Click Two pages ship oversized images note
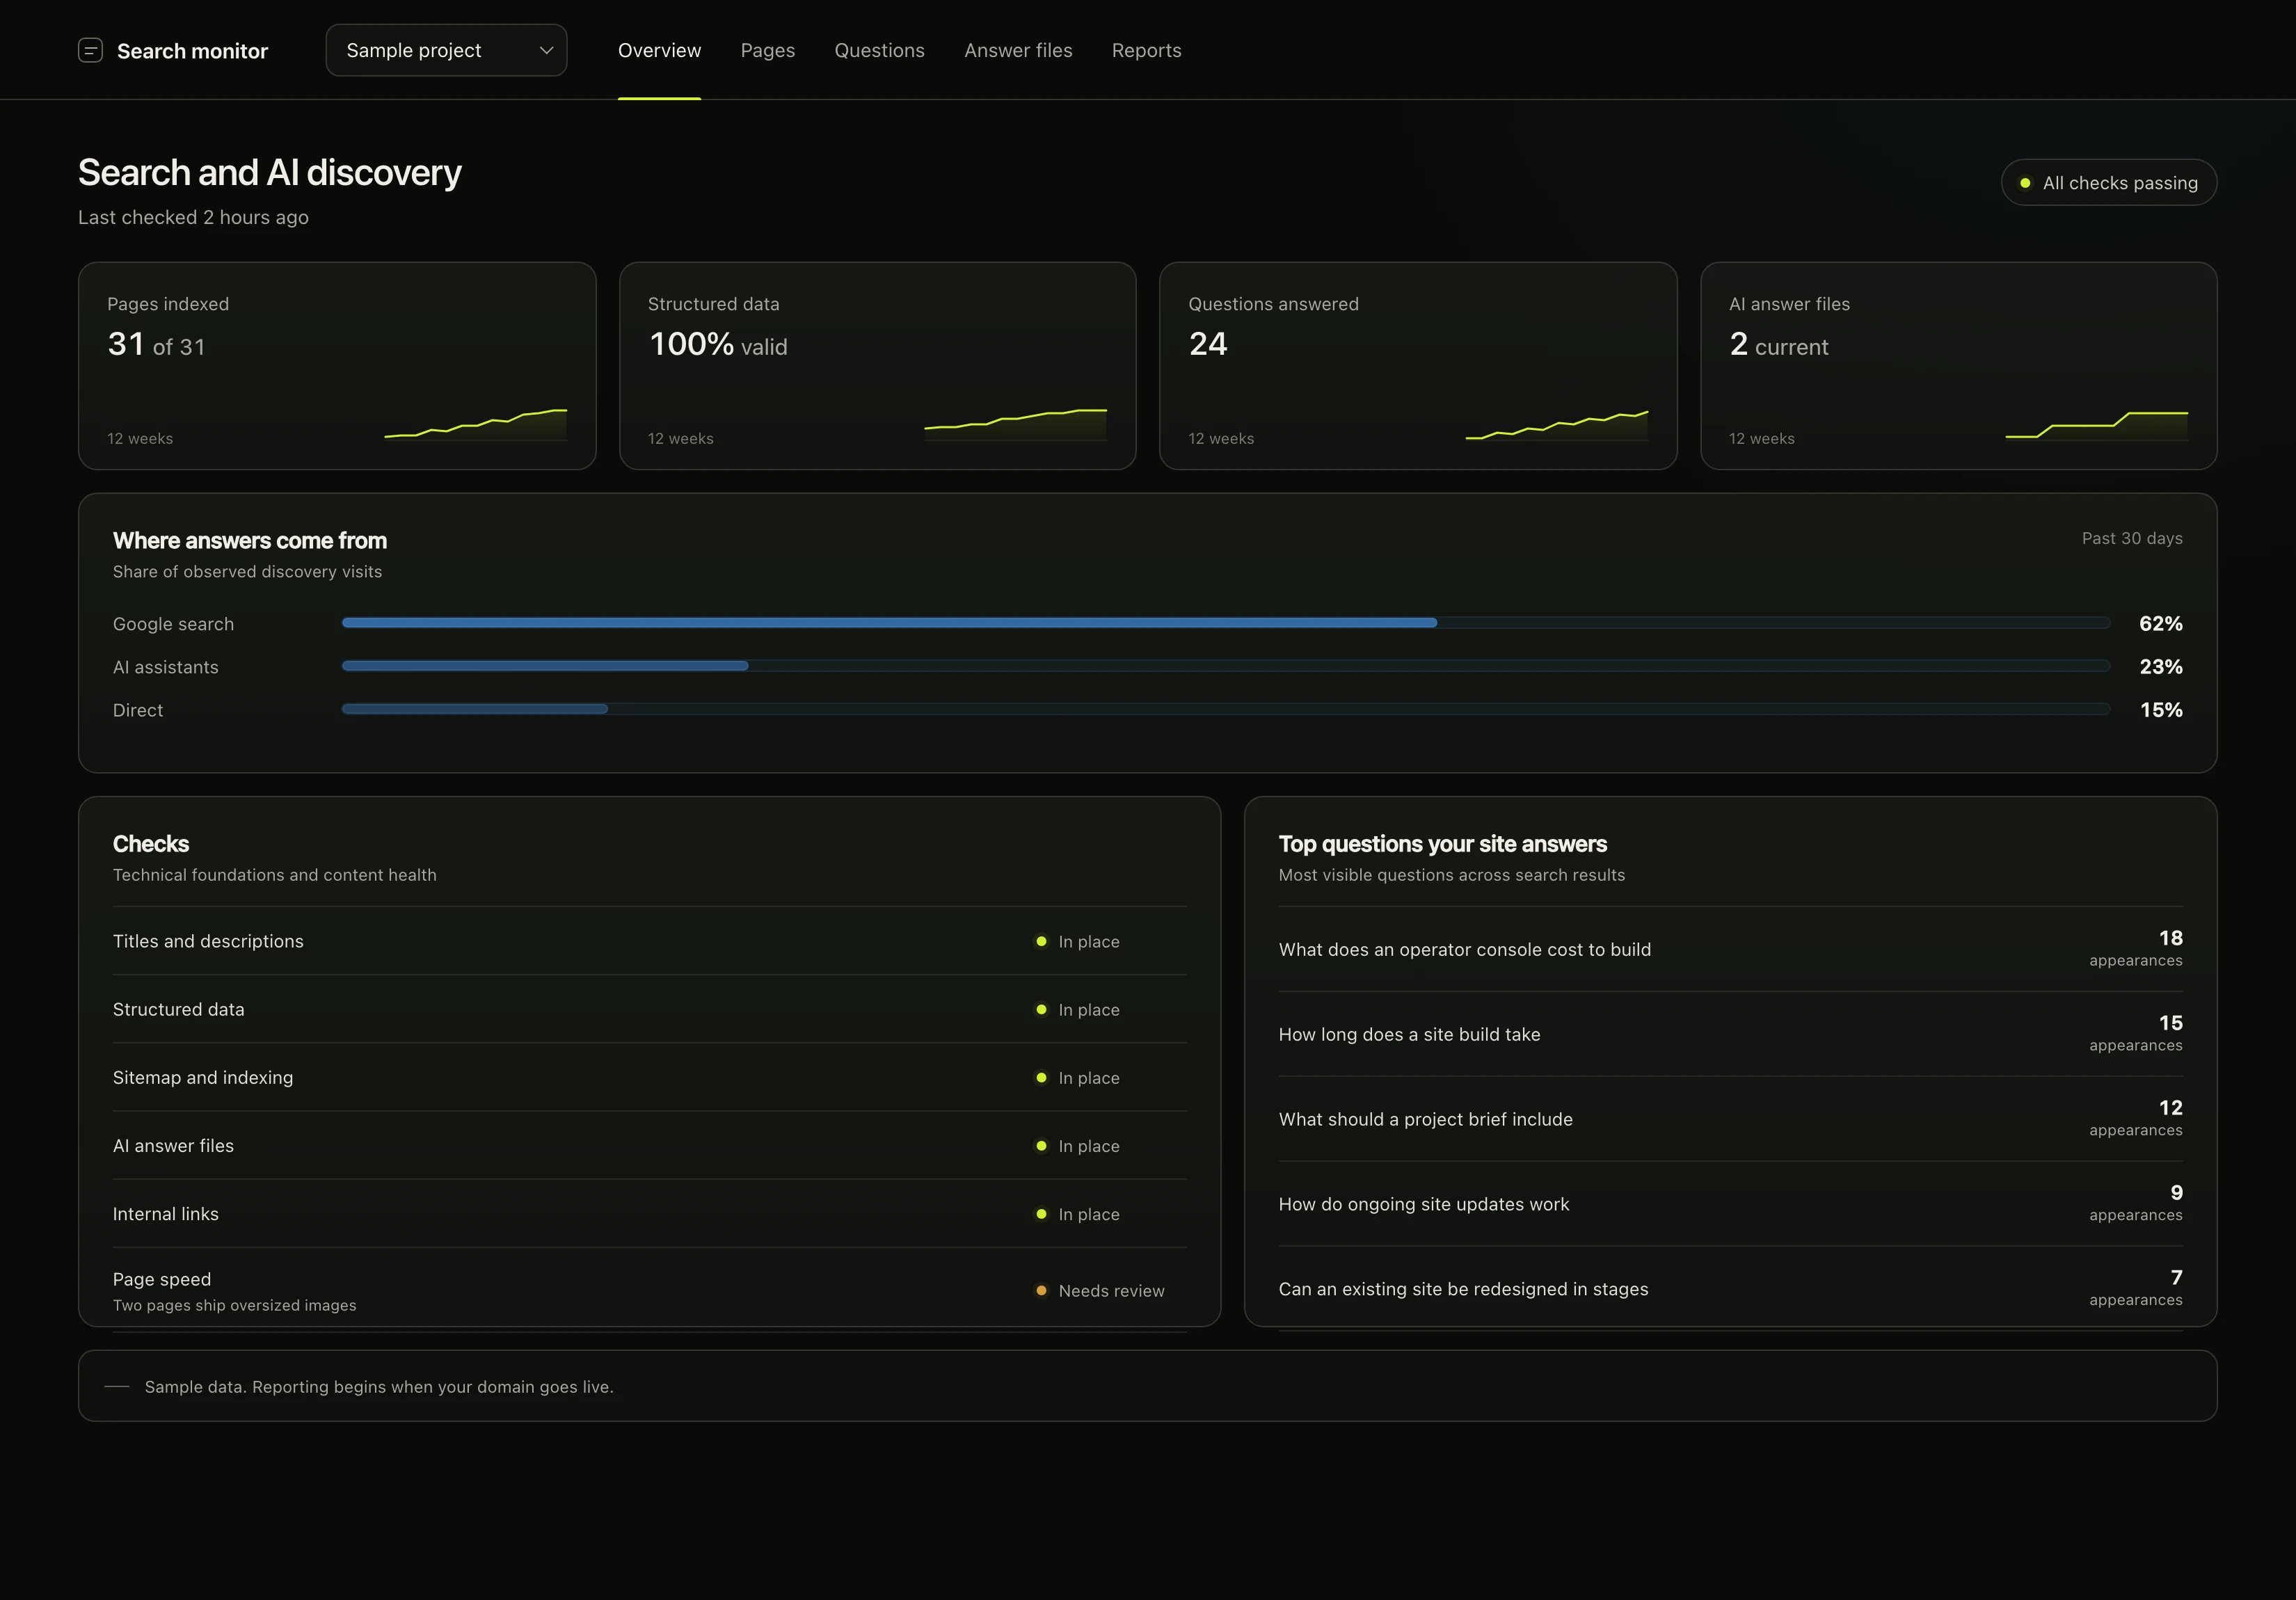The height and width of the screenshot is (1600, 2296). (x=234, y=1305)
